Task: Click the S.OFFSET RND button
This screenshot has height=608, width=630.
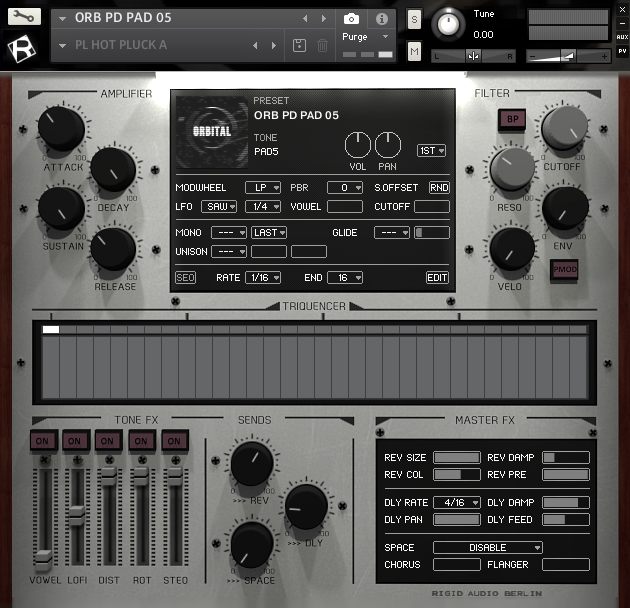Action: point(439,188)
